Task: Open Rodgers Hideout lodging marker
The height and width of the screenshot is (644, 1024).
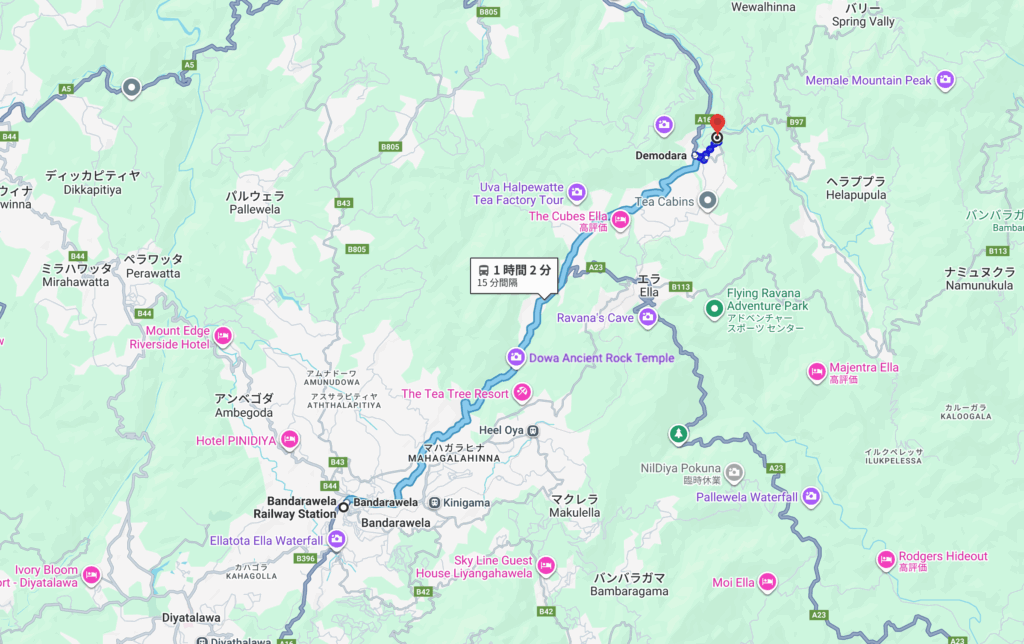Action: point(886,560)
